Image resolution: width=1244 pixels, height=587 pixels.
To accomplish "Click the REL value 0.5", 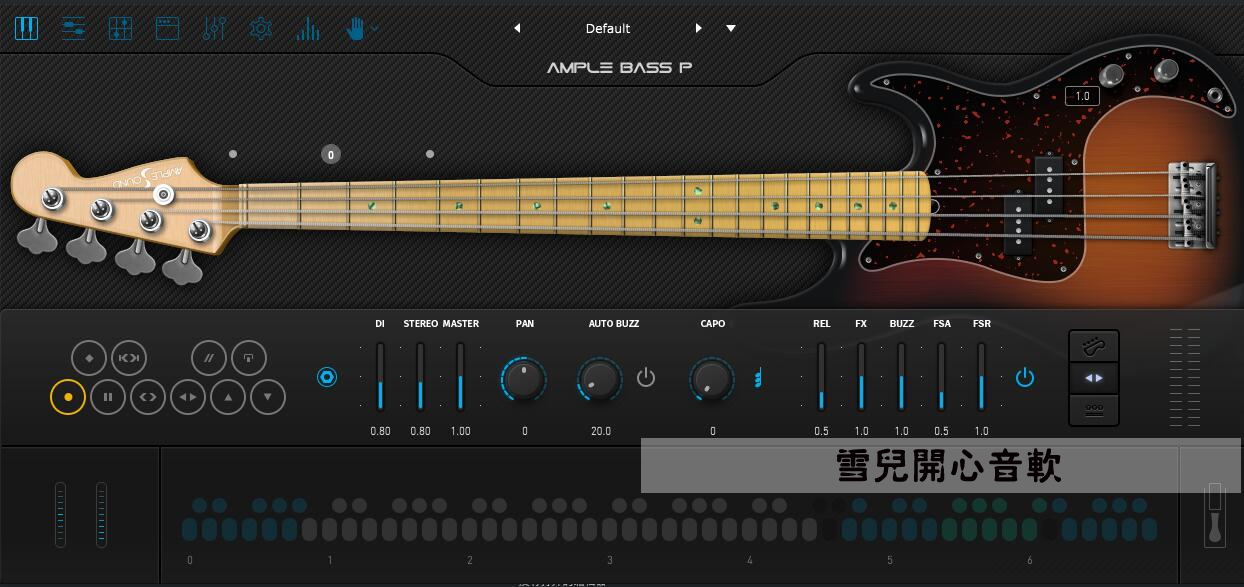I will (821, 431).
